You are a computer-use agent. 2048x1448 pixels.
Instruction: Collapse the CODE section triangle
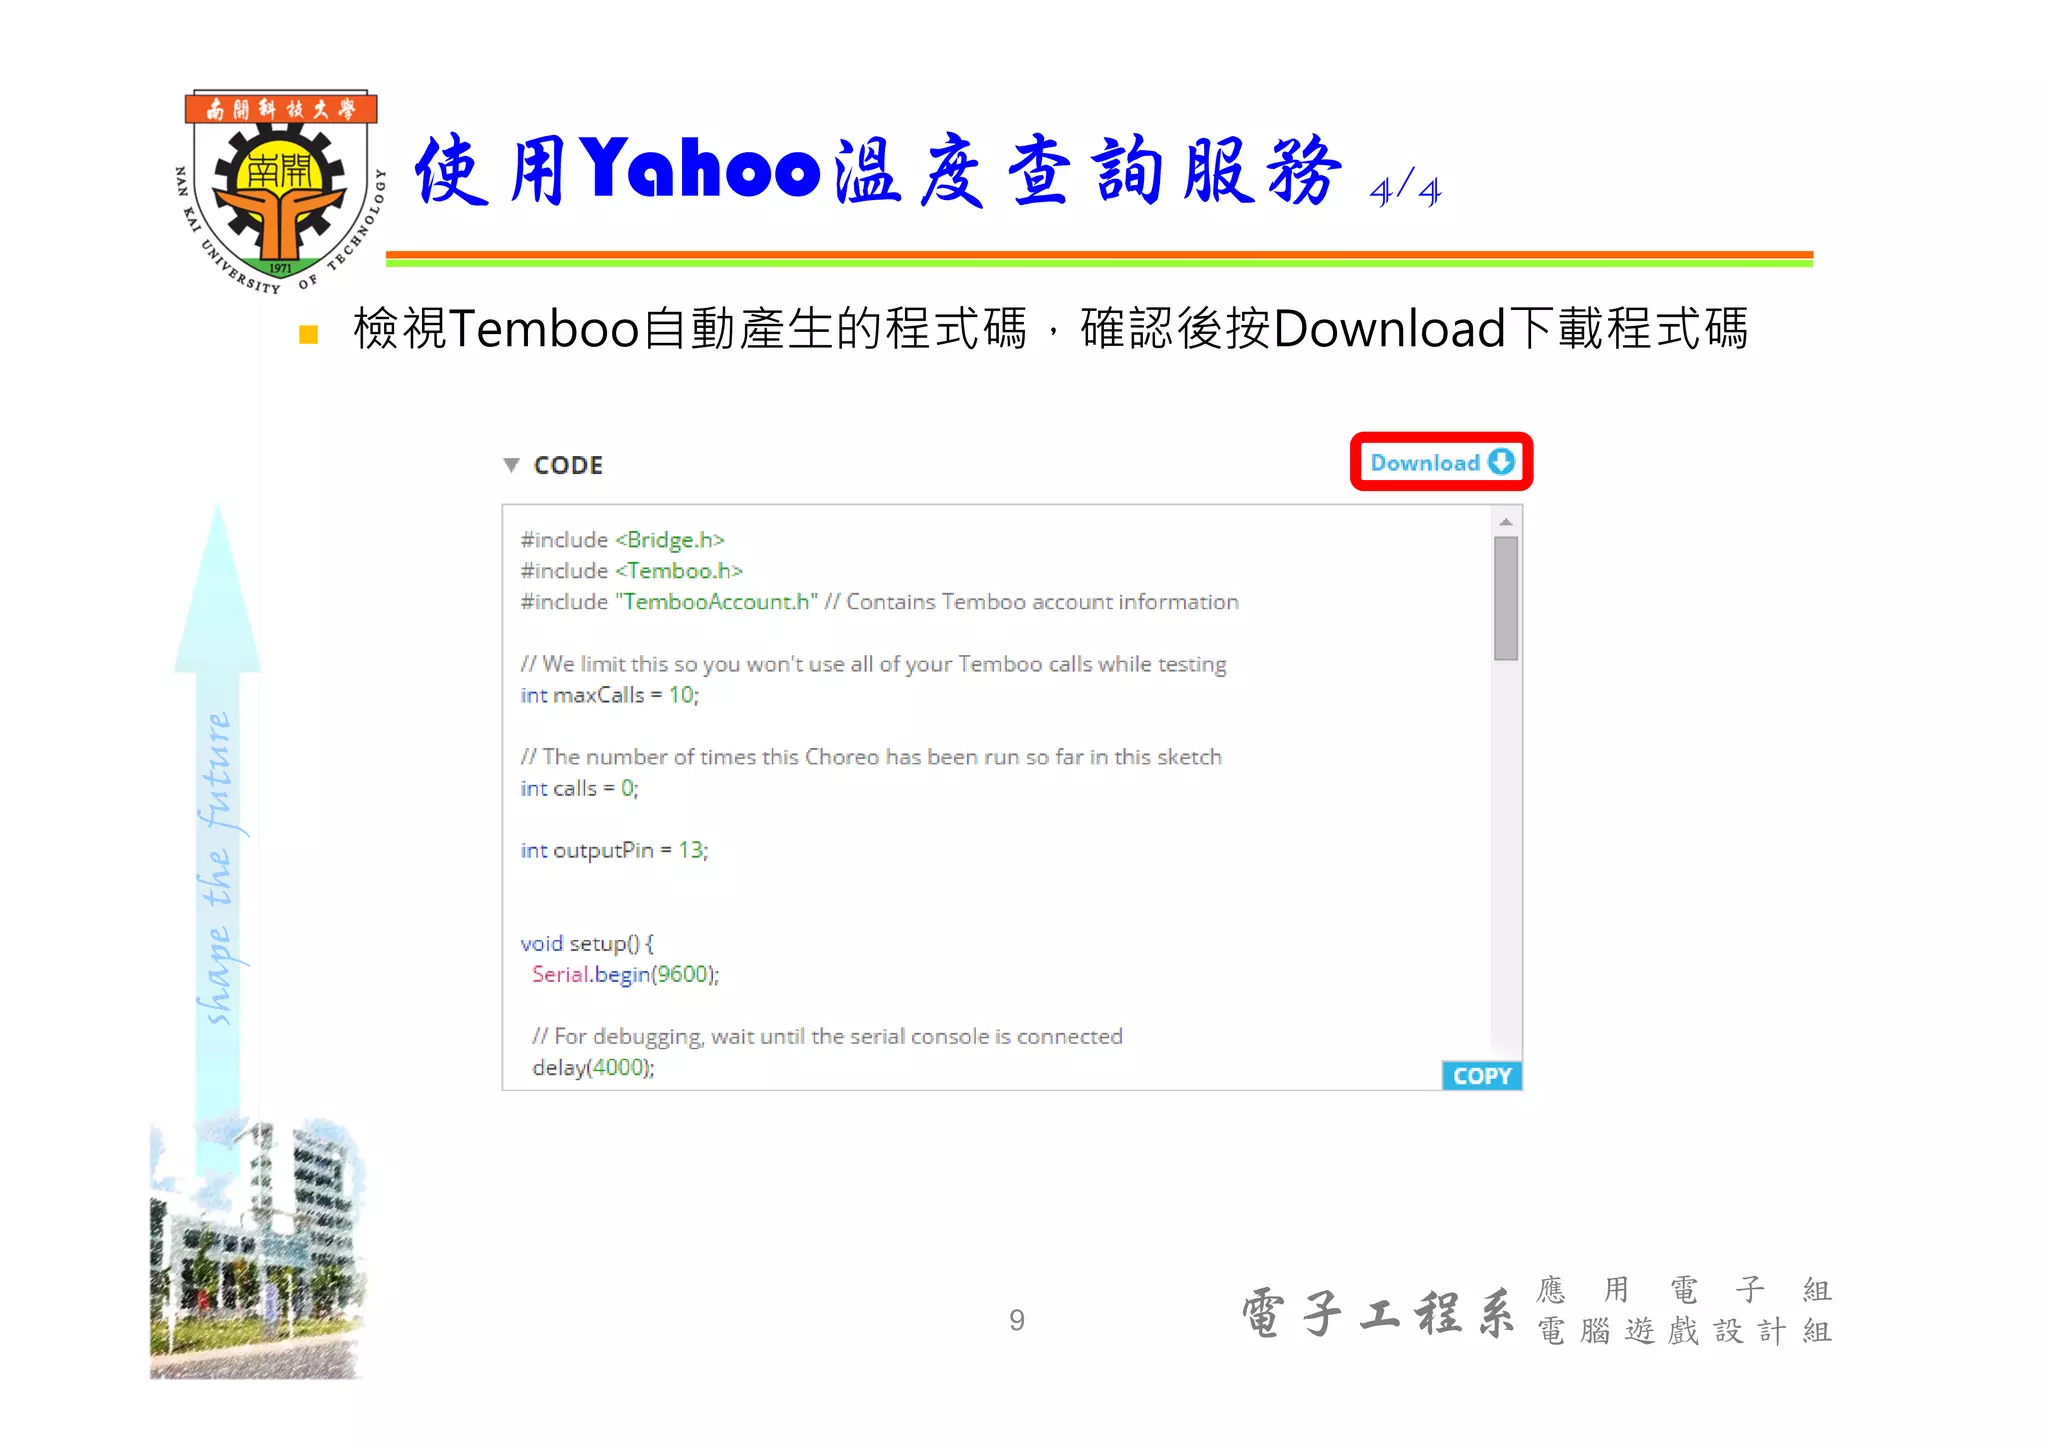(x=511, y=465)
